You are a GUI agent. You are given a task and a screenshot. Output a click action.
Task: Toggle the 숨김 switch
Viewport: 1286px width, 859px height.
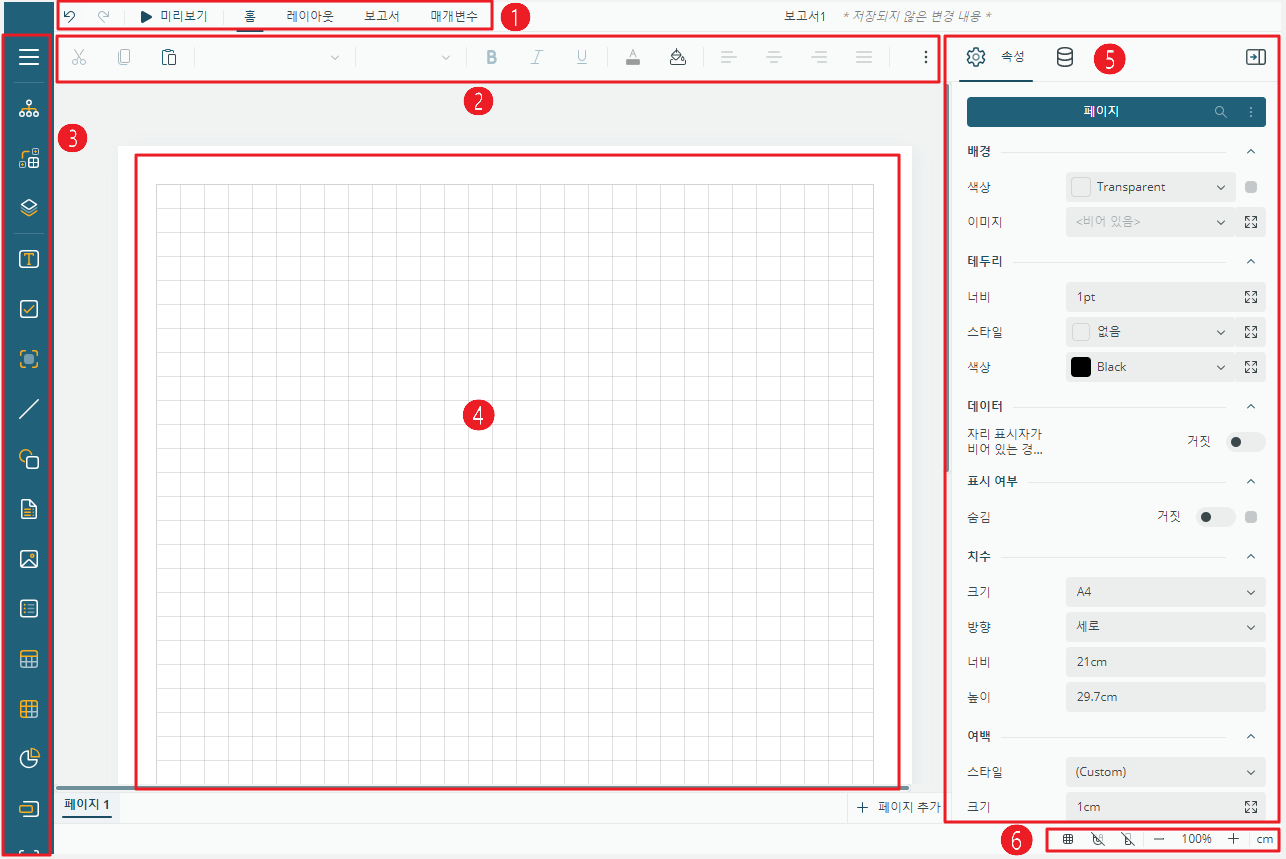(x=1216, y=517)
